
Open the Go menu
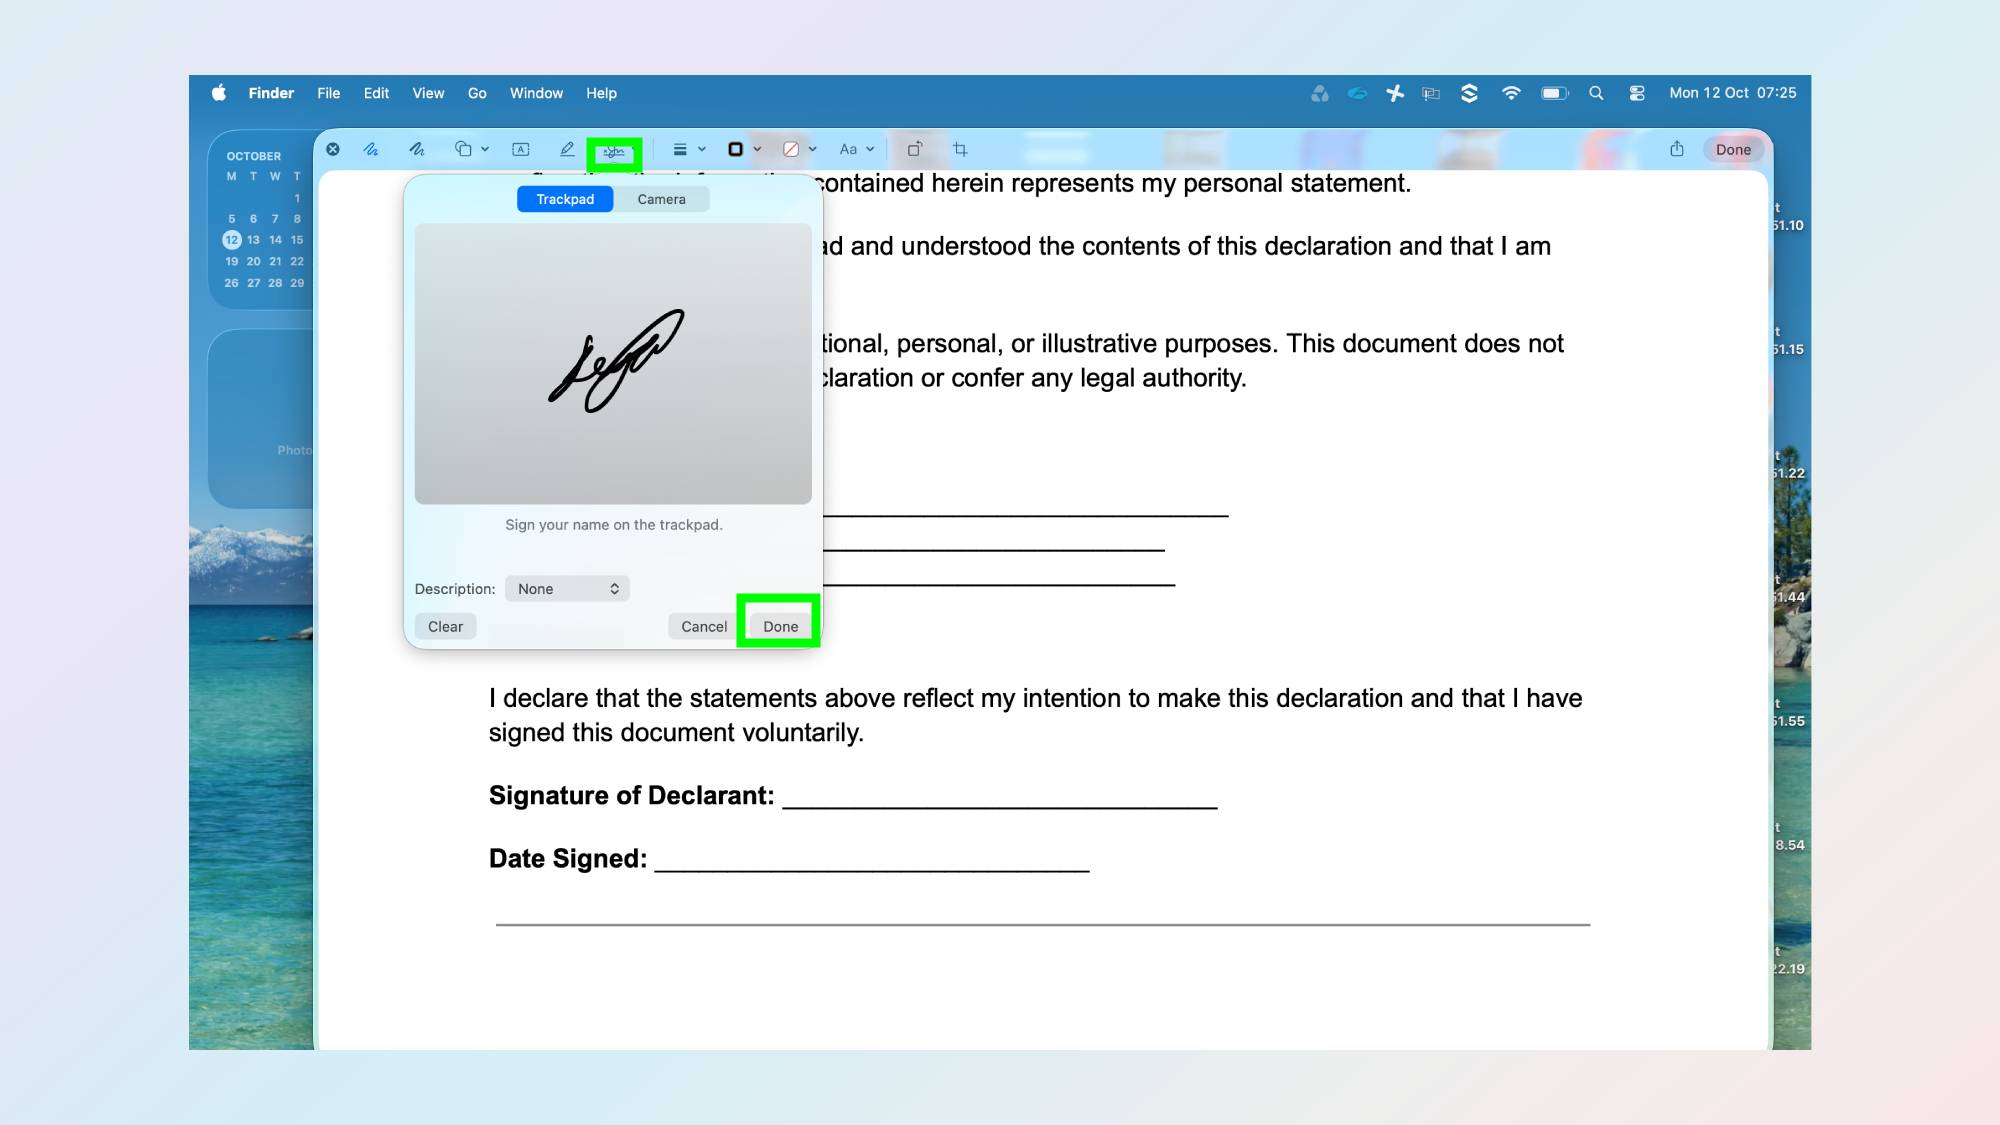click(477, 93)
